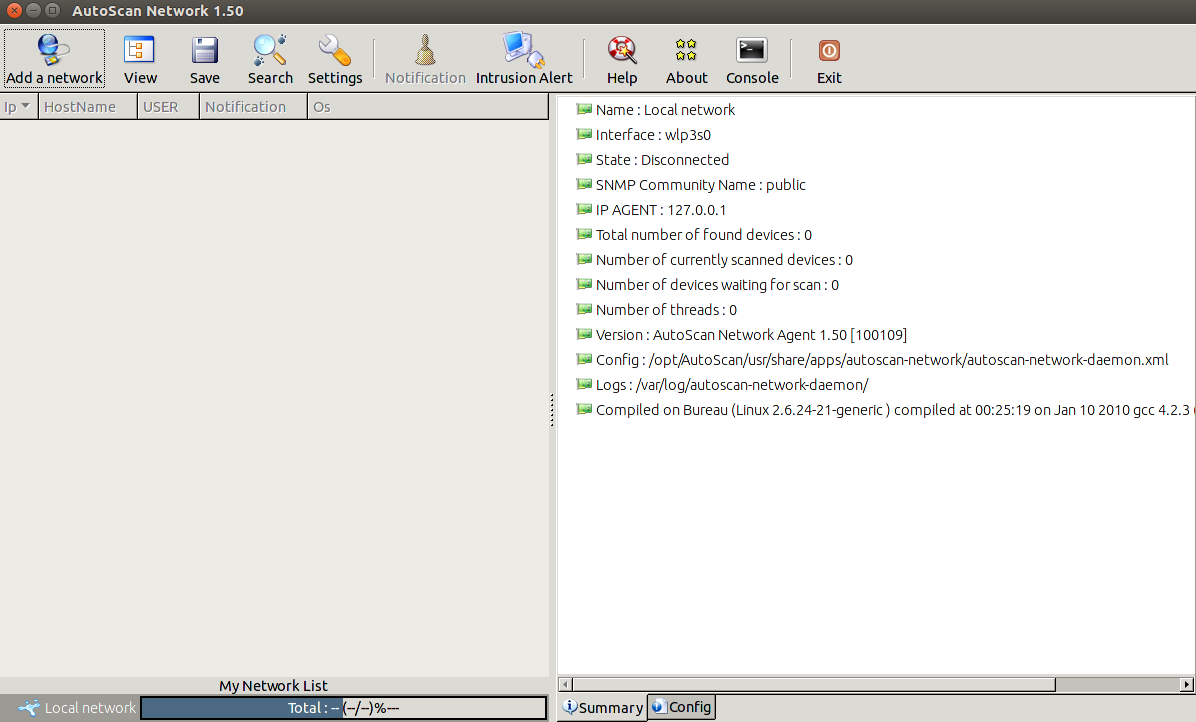The image size is (1196, 722).
Task: Click the horizontal scrollbar right arrow
Action: (1187, 685)
